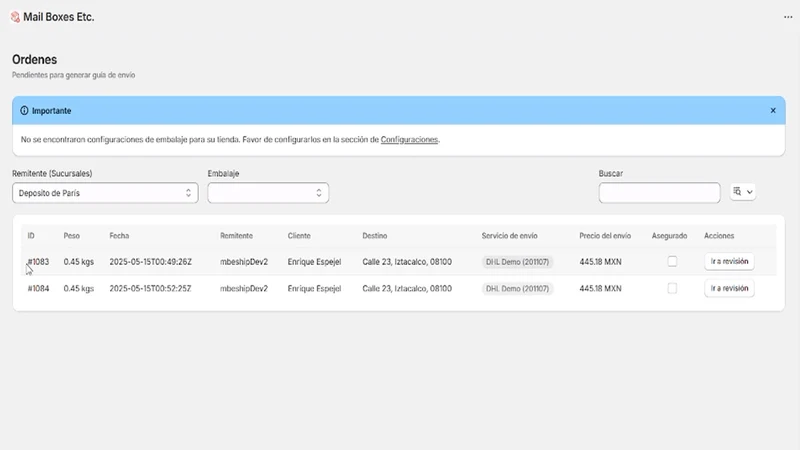Click the Ordenes page heading
Screen dimensions: 800x450
tap(35, 60)
